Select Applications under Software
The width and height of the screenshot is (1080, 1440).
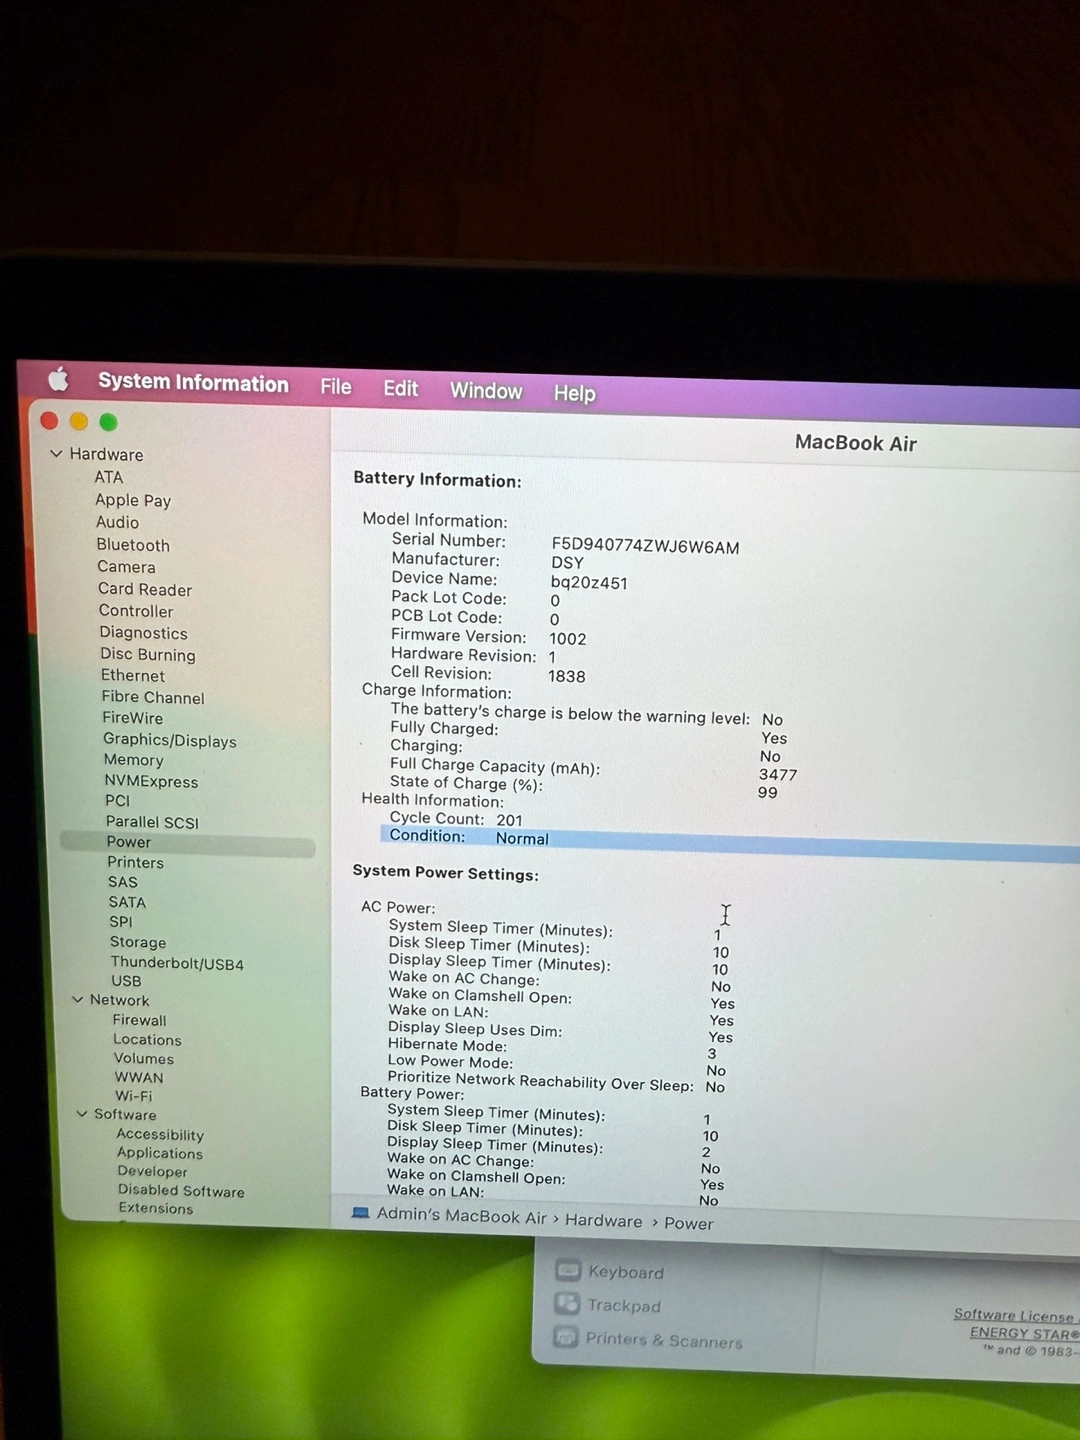160,1153
